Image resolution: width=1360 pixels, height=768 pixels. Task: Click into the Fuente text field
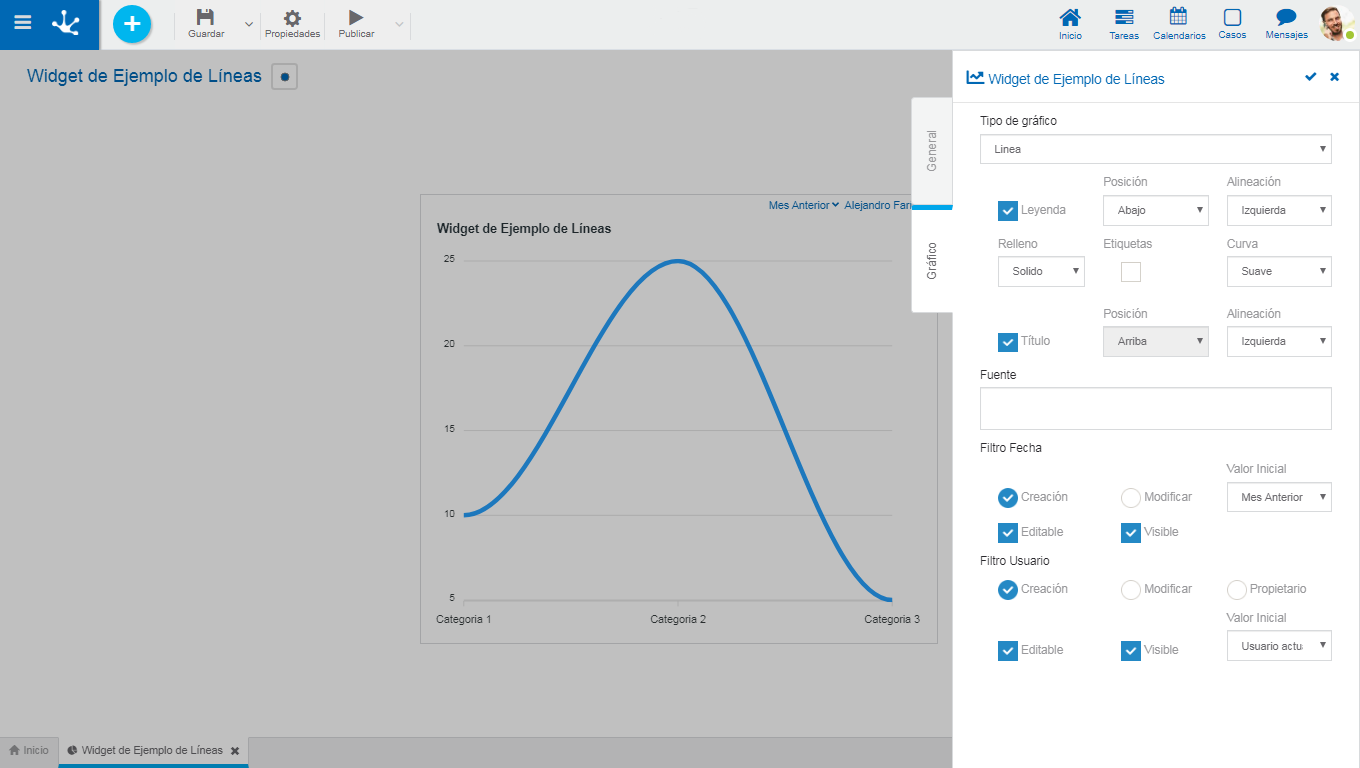click(1156, 409)
